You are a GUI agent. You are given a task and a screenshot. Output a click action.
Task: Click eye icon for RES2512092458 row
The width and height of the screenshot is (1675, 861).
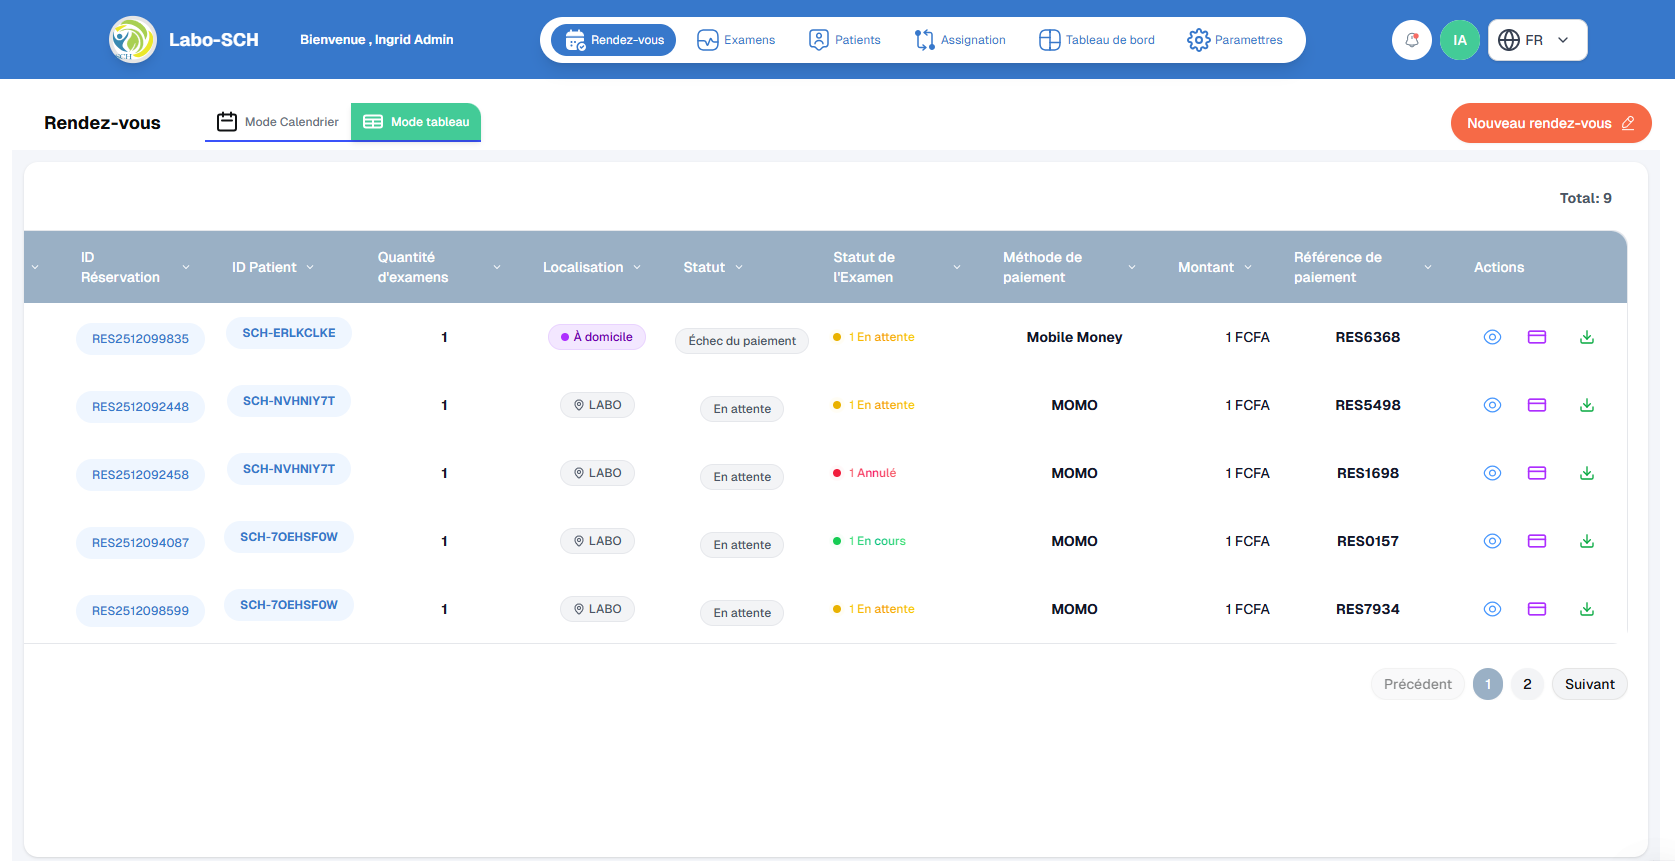tap(1492, 473)
